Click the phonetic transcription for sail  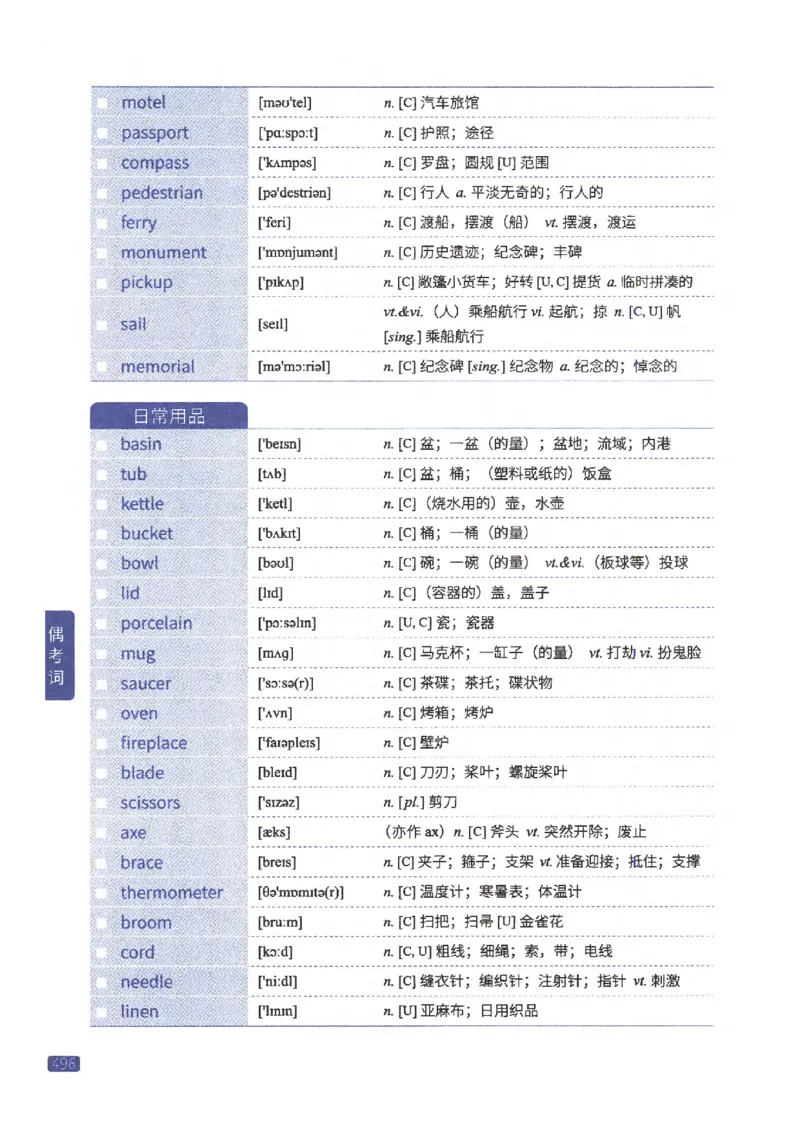point(272,324)
